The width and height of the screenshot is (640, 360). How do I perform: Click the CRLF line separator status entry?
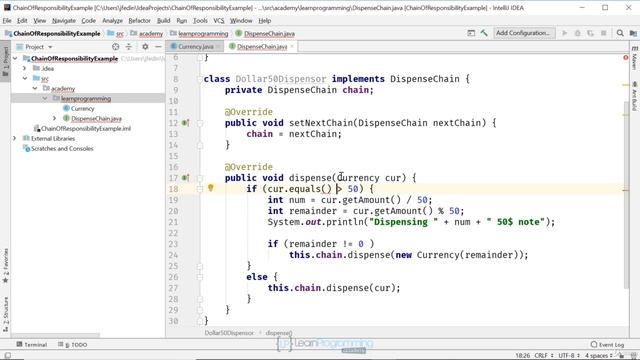[x=544, y=356]
